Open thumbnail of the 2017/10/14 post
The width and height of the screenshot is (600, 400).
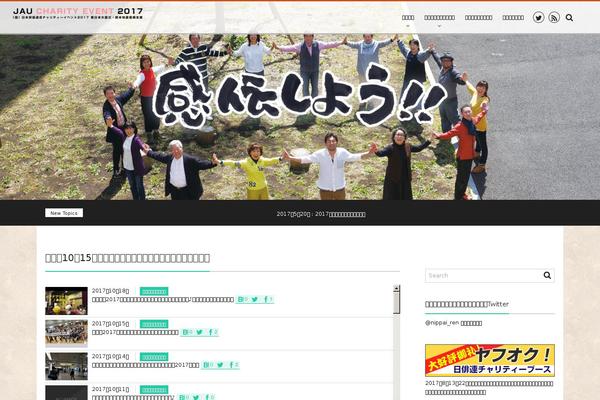66,366
